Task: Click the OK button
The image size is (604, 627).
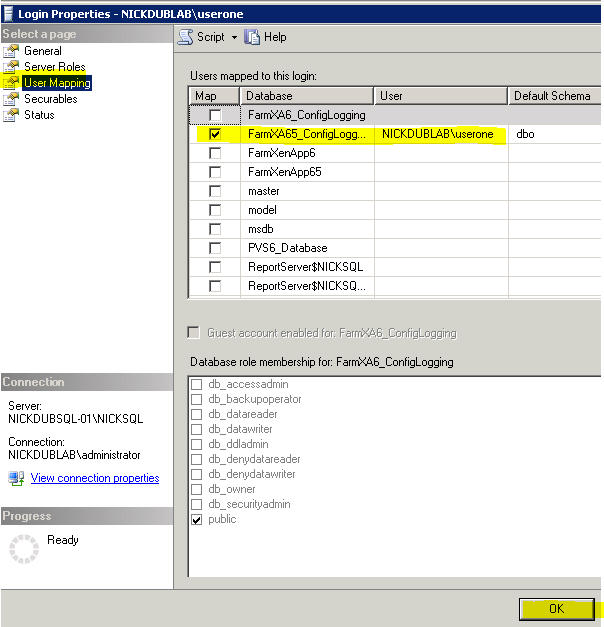Action: (x=556, y=609)
